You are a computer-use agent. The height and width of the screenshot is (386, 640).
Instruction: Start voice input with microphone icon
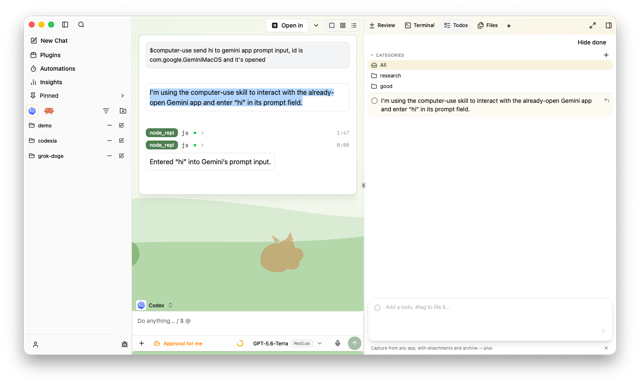click(x=338, y=344)
